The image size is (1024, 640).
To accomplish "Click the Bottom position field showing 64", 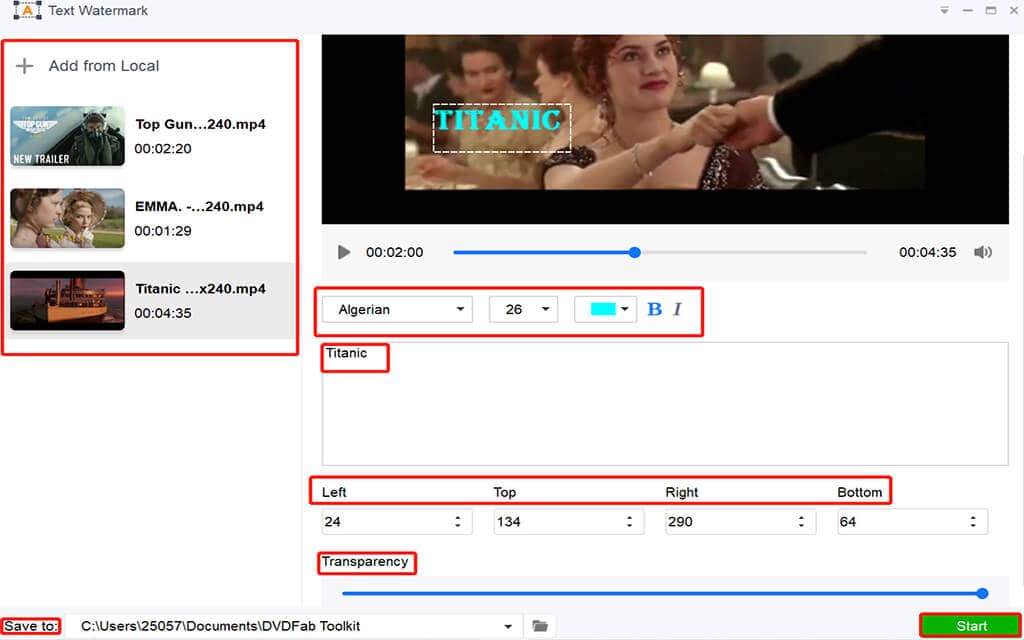I will [x=912, y=522].
